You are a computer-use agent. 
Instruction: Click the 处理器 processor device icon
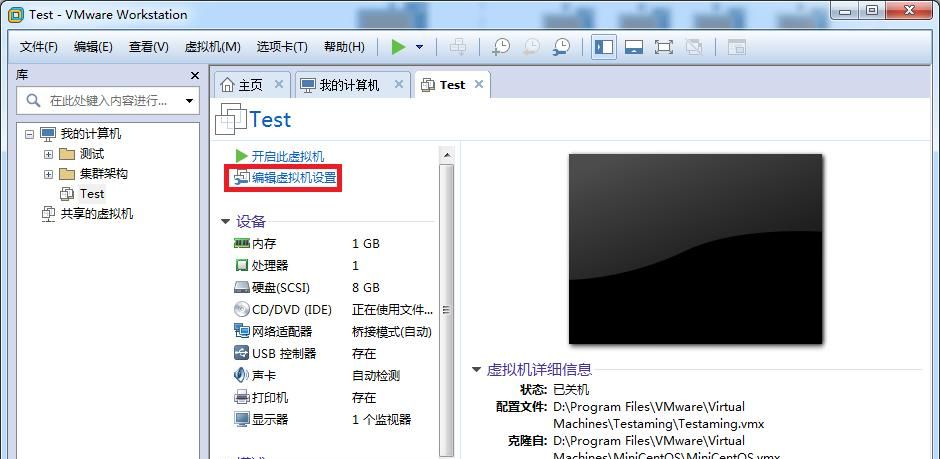coord(242,265)
